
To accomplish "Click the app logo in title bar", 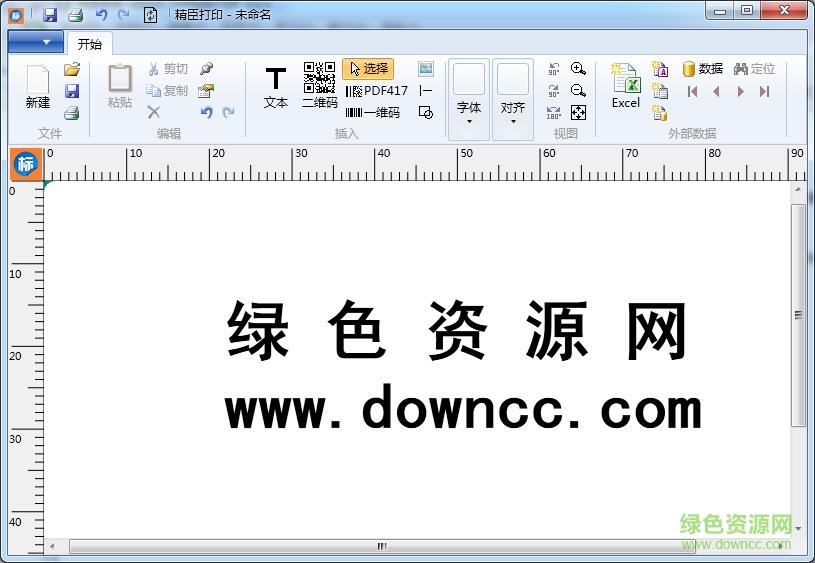I will click(x=16, y=15).
